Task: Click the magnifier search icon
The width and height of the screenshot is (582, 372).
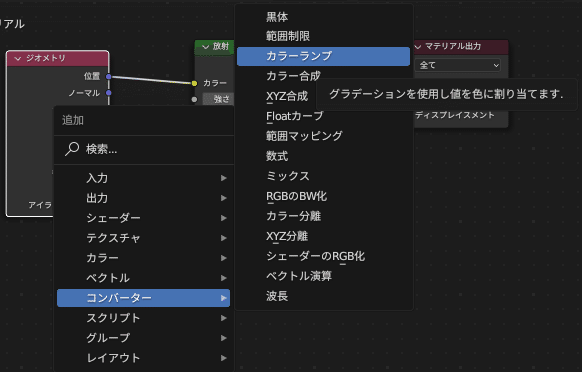Action: (72, 149)
